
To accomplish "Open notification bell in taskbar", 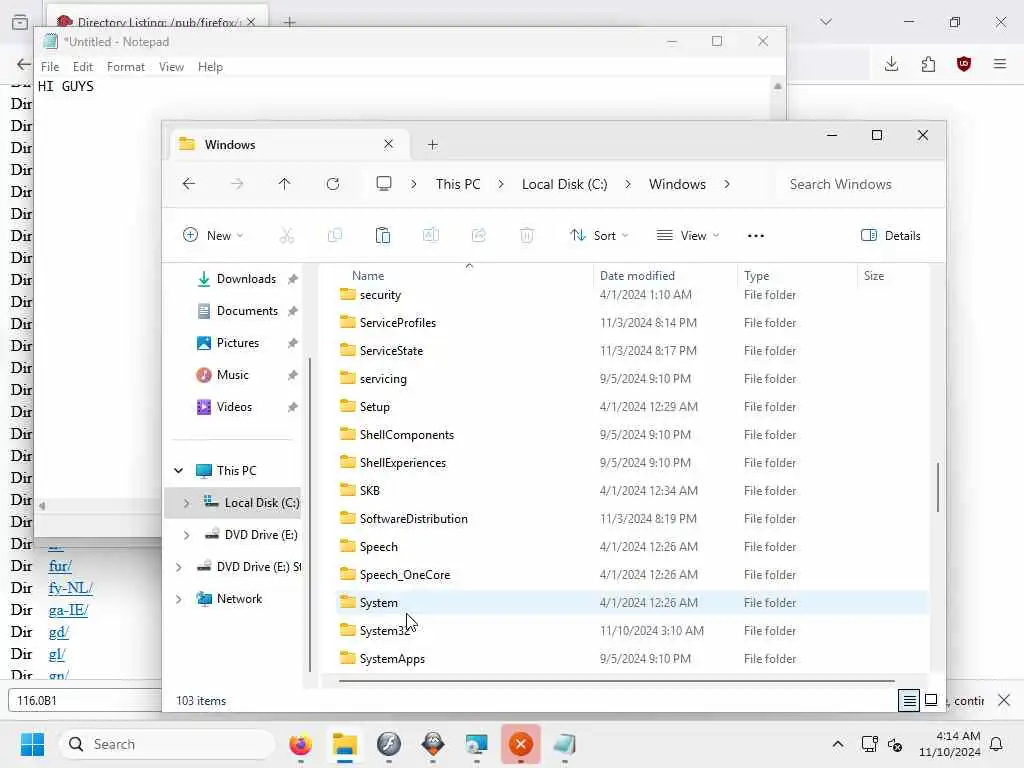I will [x=997, y=744].
